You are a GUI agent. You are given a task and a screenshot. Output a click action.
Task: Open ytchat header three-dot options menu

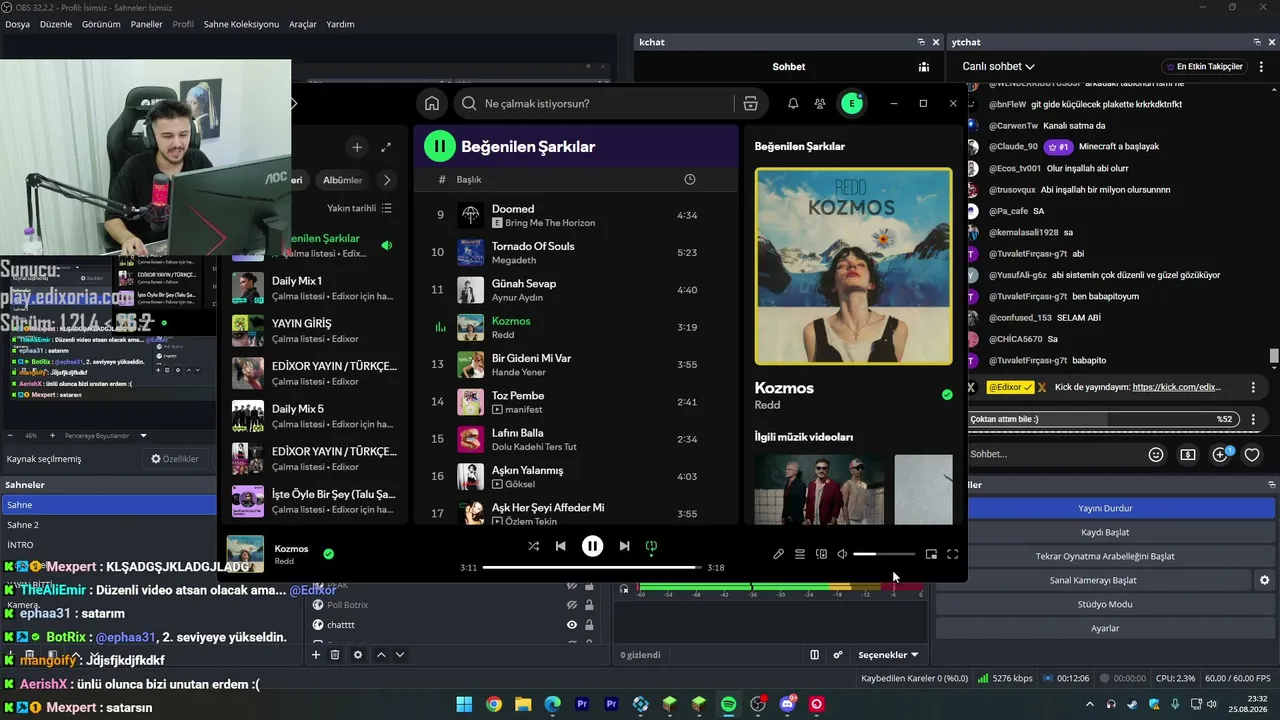[x=1262, y=67]
